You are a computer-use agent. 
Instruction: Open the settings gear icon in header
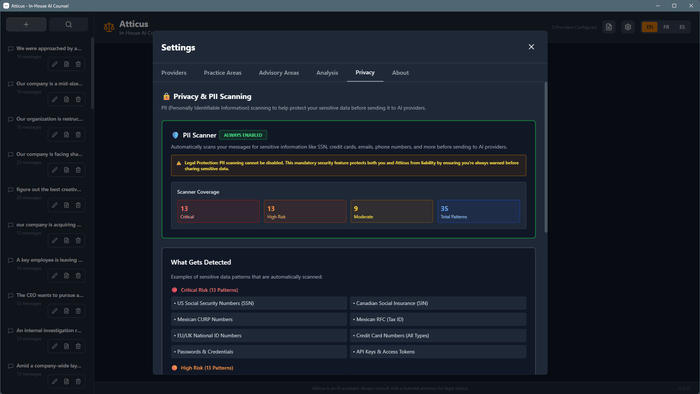coord(628,27)
